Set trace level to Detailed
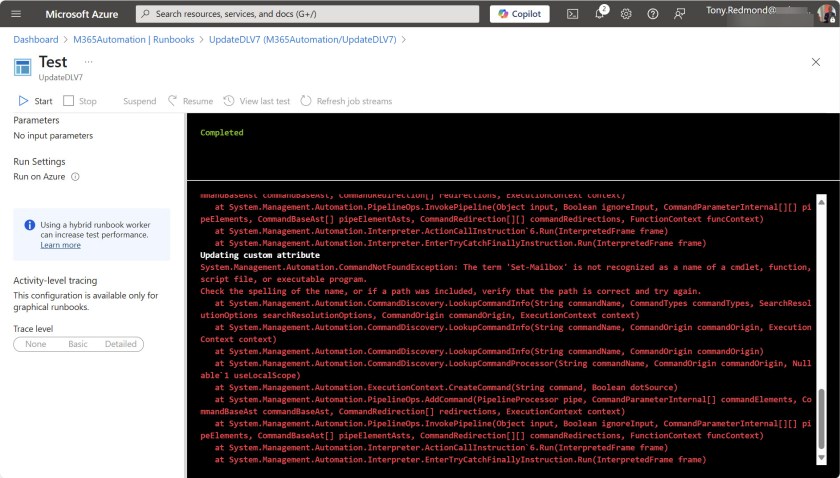This screenshot has width=840, height=478. [x=121, y=344]
